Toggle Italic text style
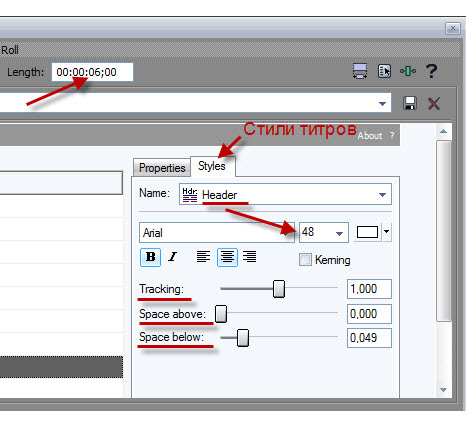The image size is (466, 428). tap(172, 257)
